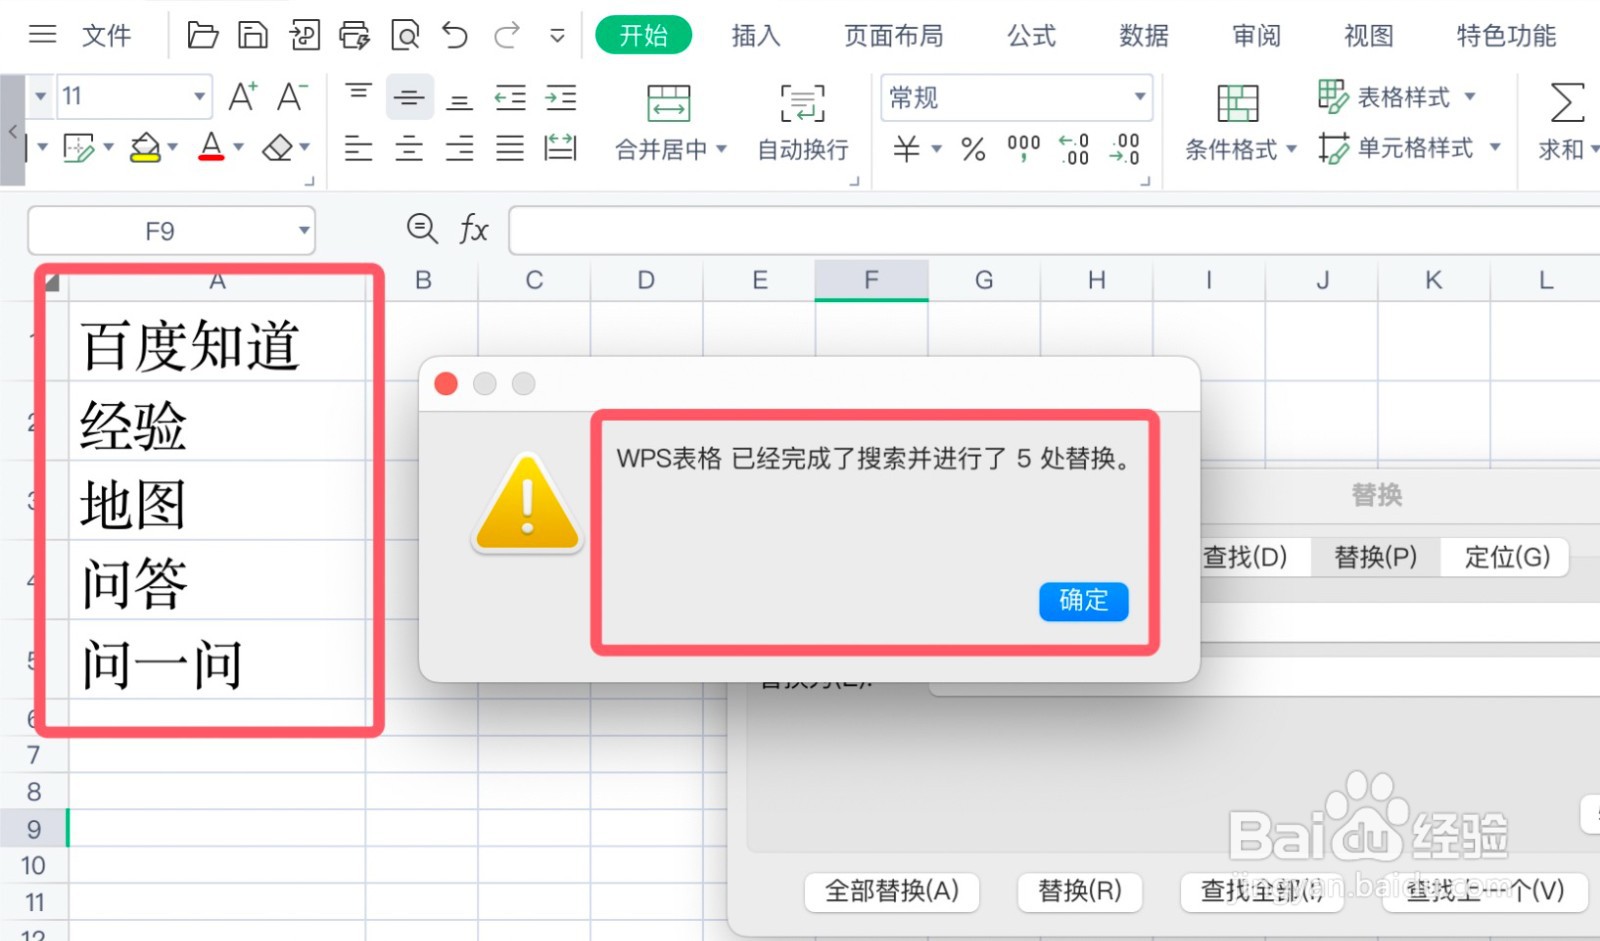Decrease font size with the A- icon
This screenshot has height=941, width=1600.
(x=291, y=96)
